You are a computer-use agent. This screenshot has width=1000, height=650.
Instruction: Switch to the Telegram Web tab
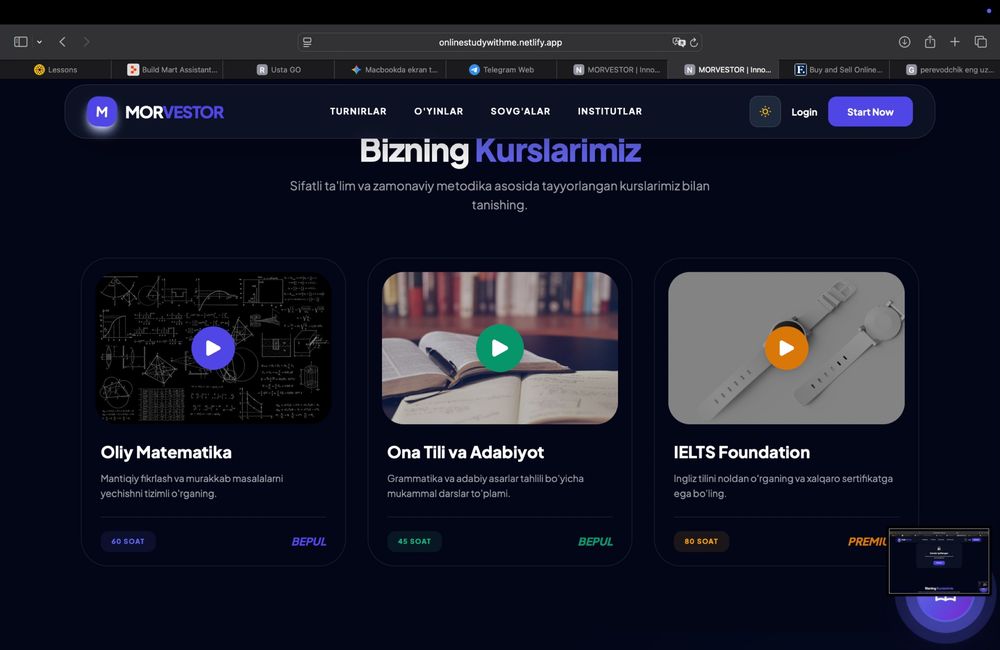[501, 70]
